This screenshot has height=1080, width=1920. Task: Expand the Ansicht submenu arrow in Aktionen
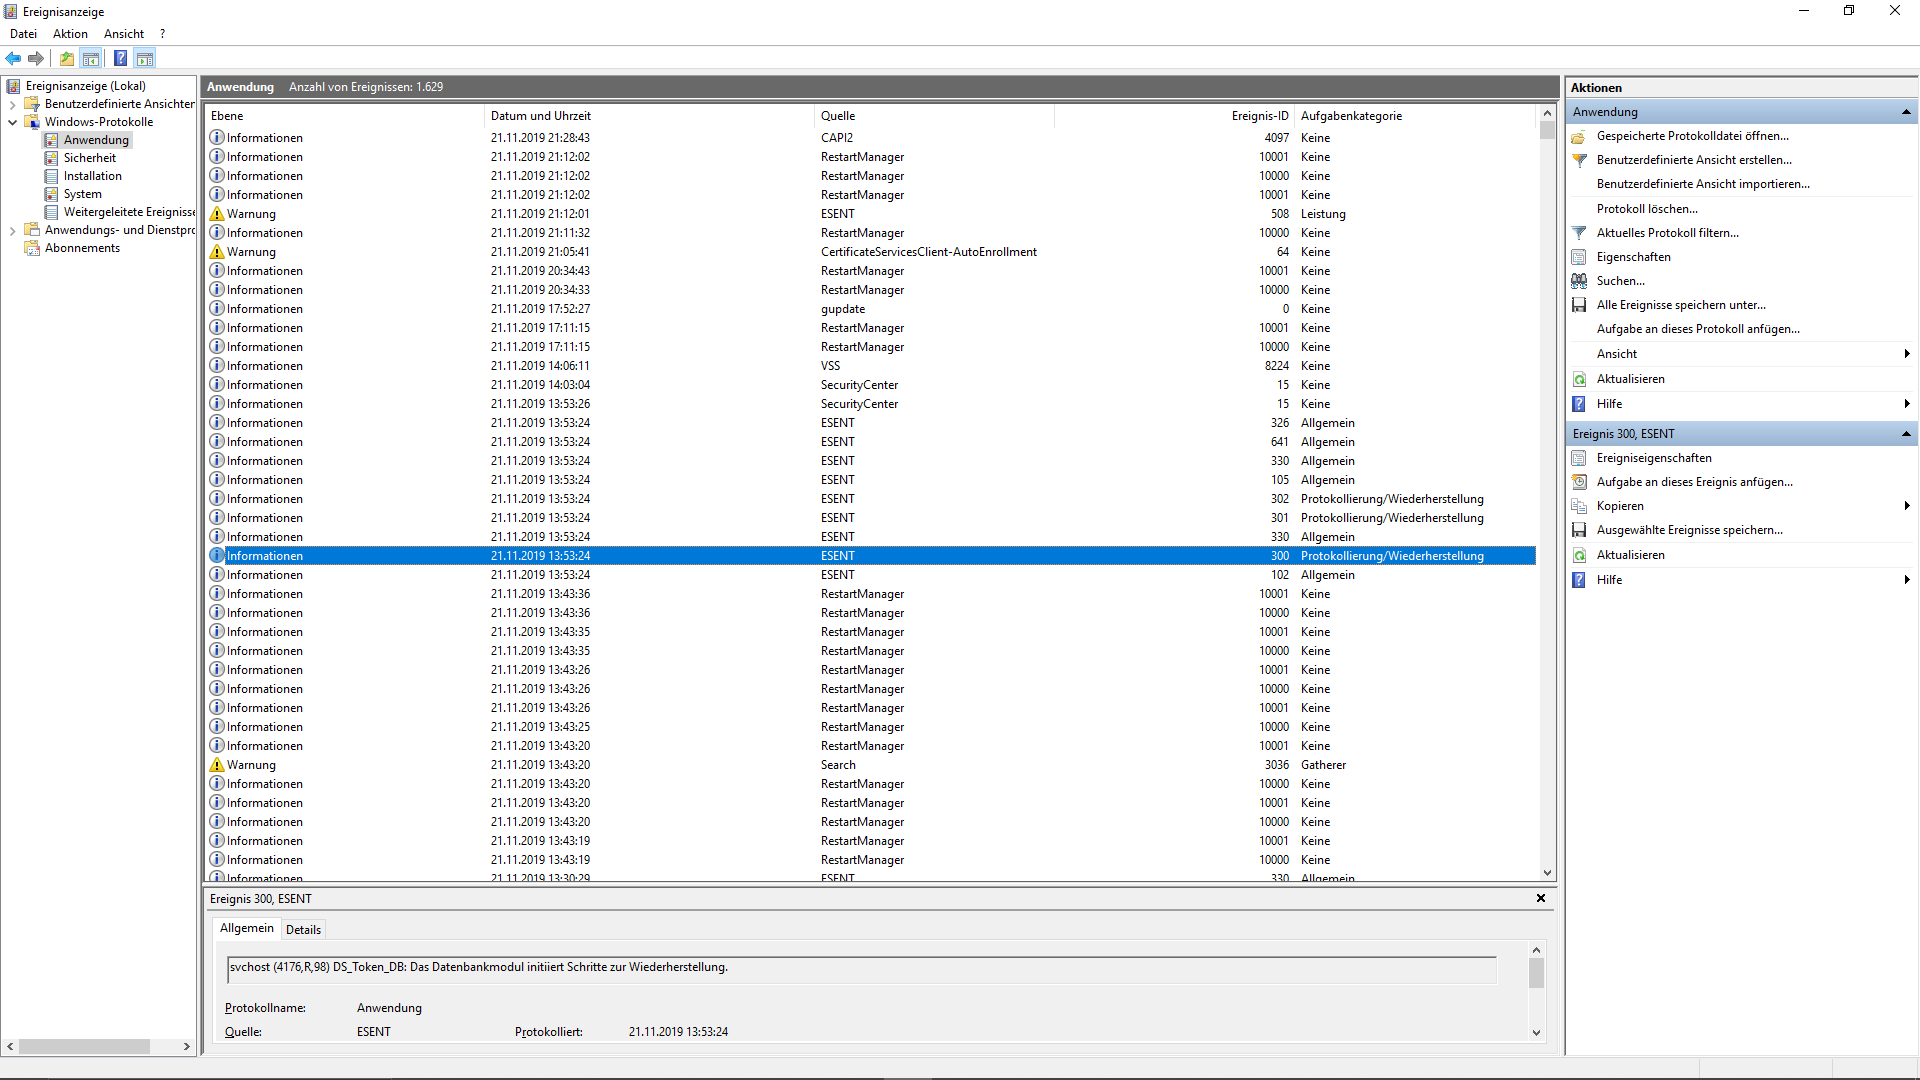click(x=1907, y=354)
